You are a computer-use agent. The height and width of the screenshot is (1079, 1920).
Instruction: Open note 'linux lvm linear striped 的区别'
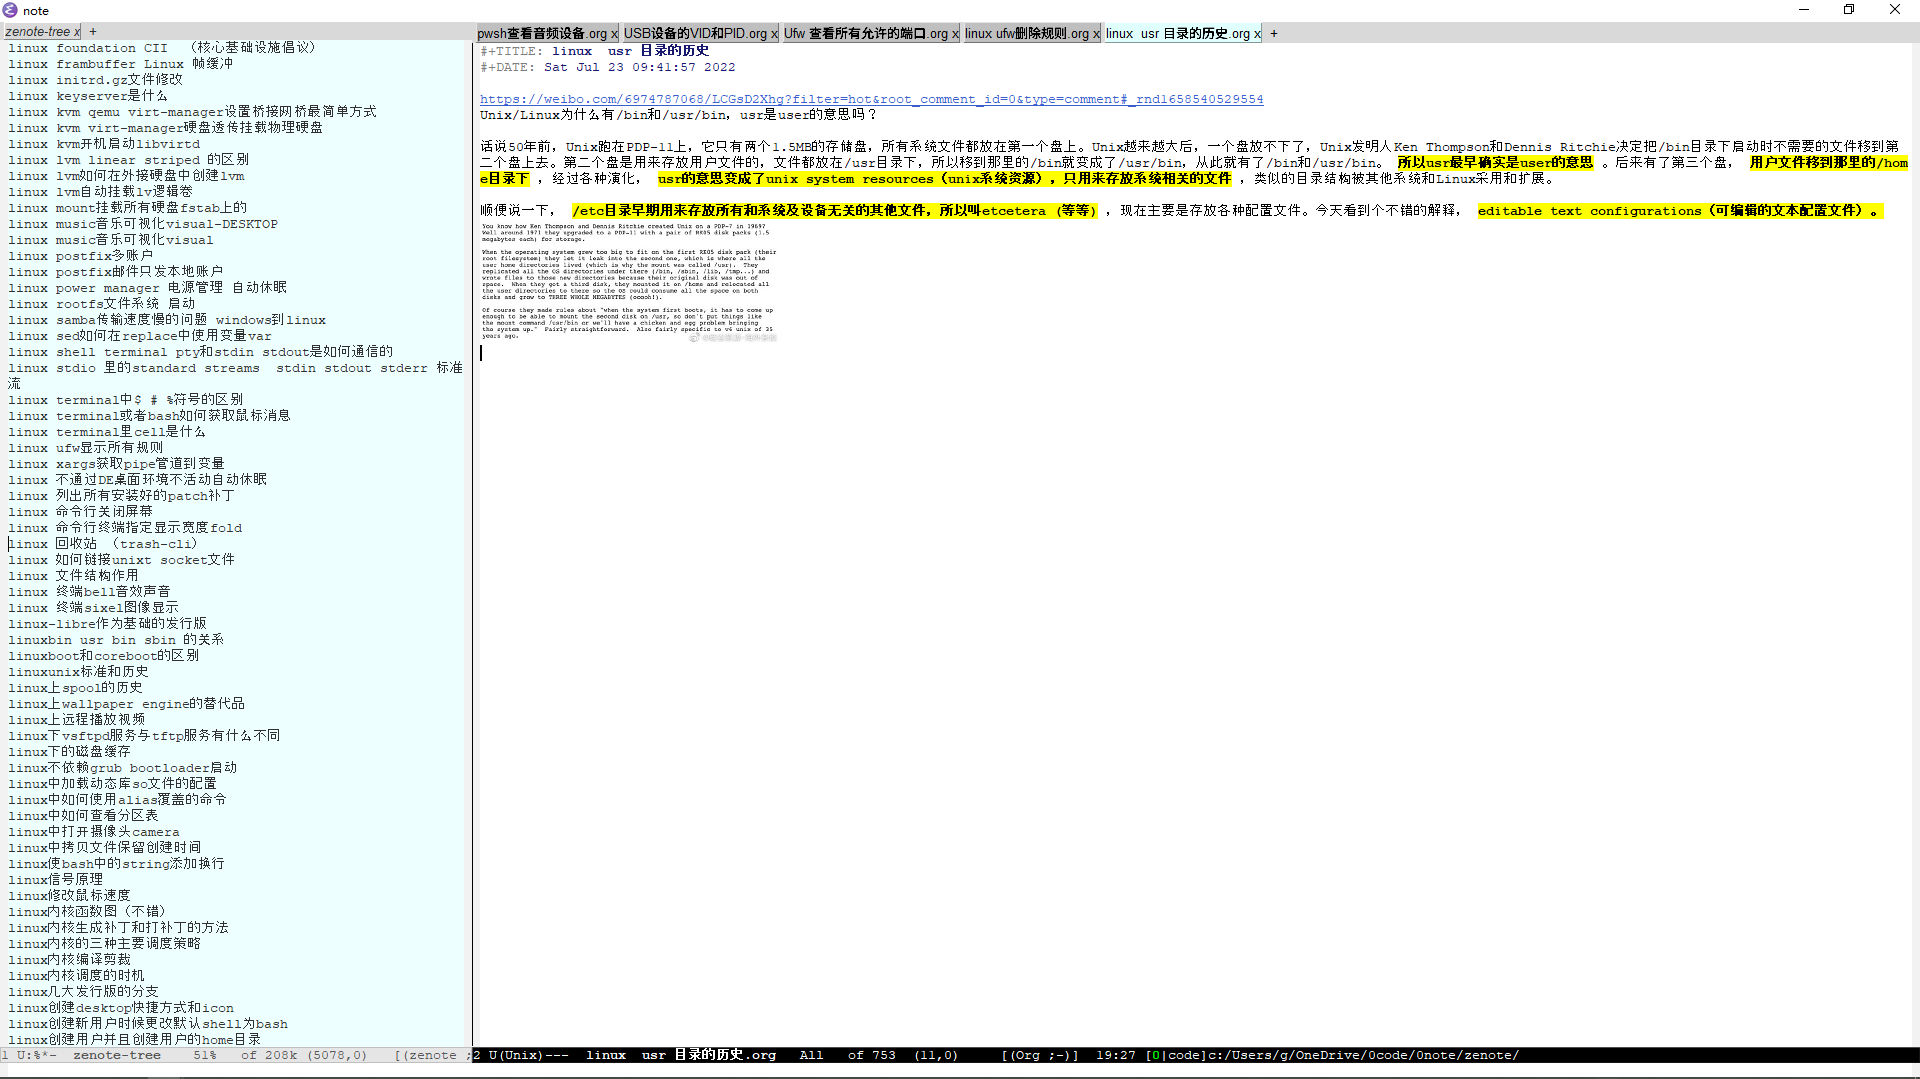[x=128, y=160]
